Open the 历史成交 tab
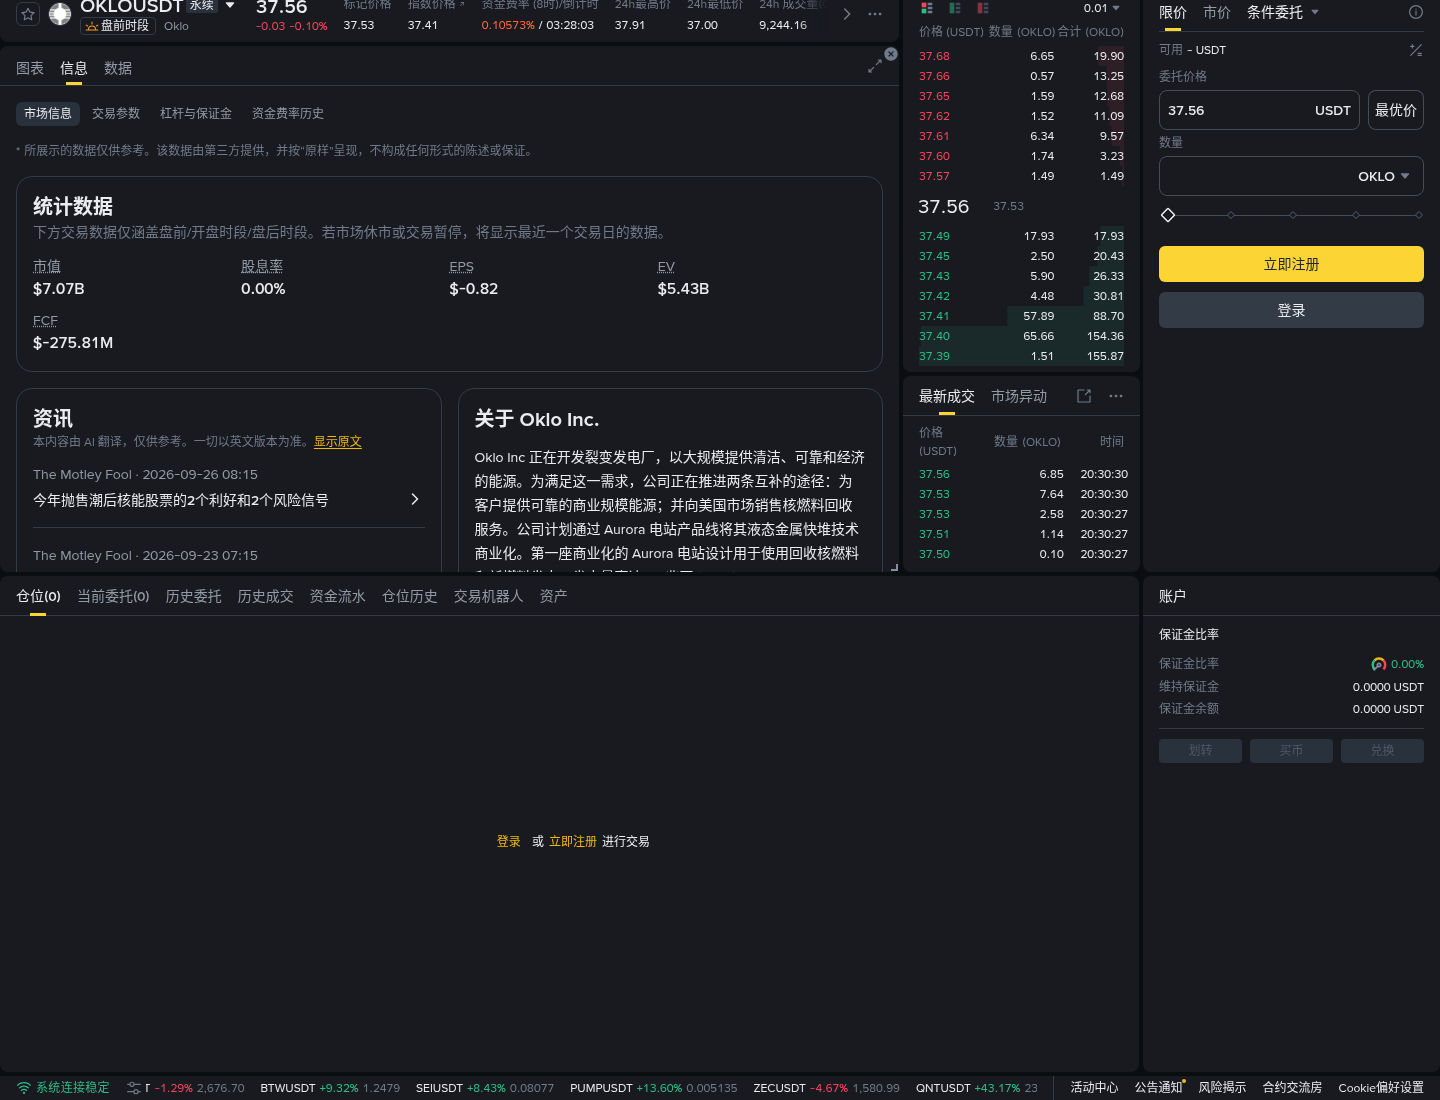Screen dimensions: 1440x1100 [265, 596]
